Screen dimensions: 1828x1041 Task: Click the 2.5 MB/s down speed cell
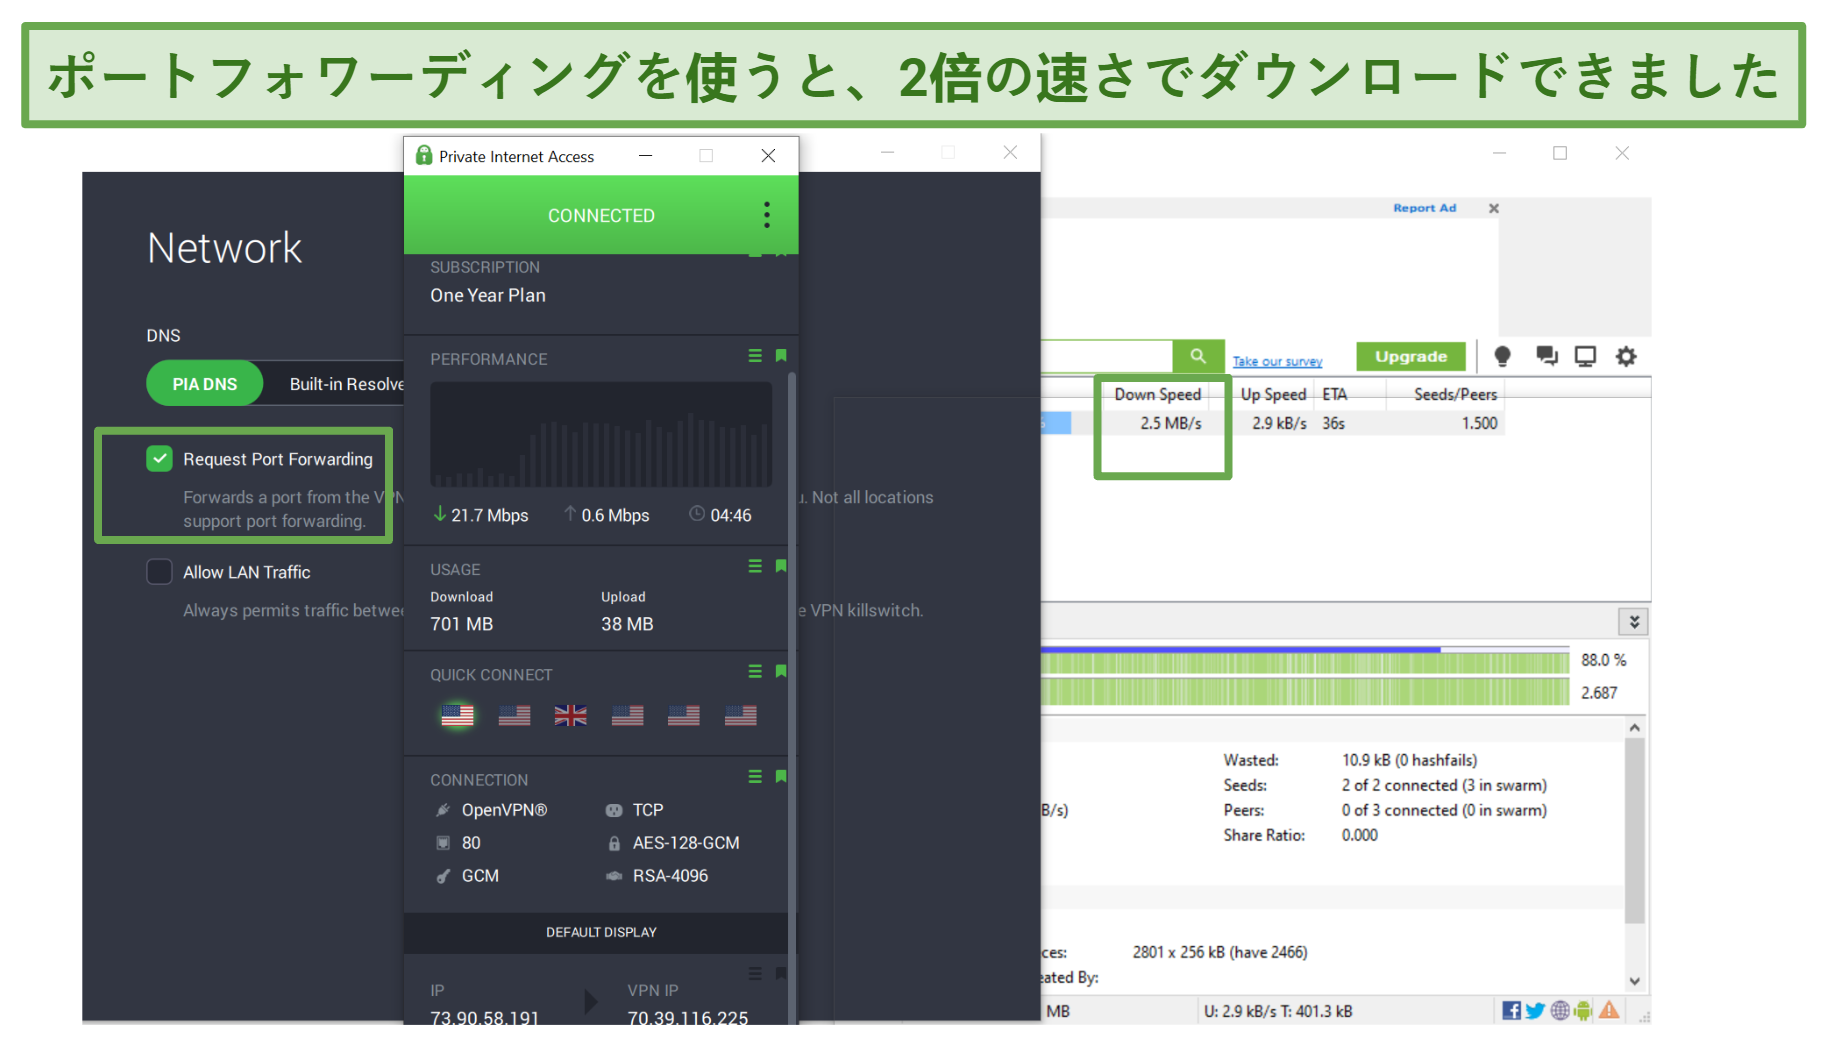(x=1170, y=423)
